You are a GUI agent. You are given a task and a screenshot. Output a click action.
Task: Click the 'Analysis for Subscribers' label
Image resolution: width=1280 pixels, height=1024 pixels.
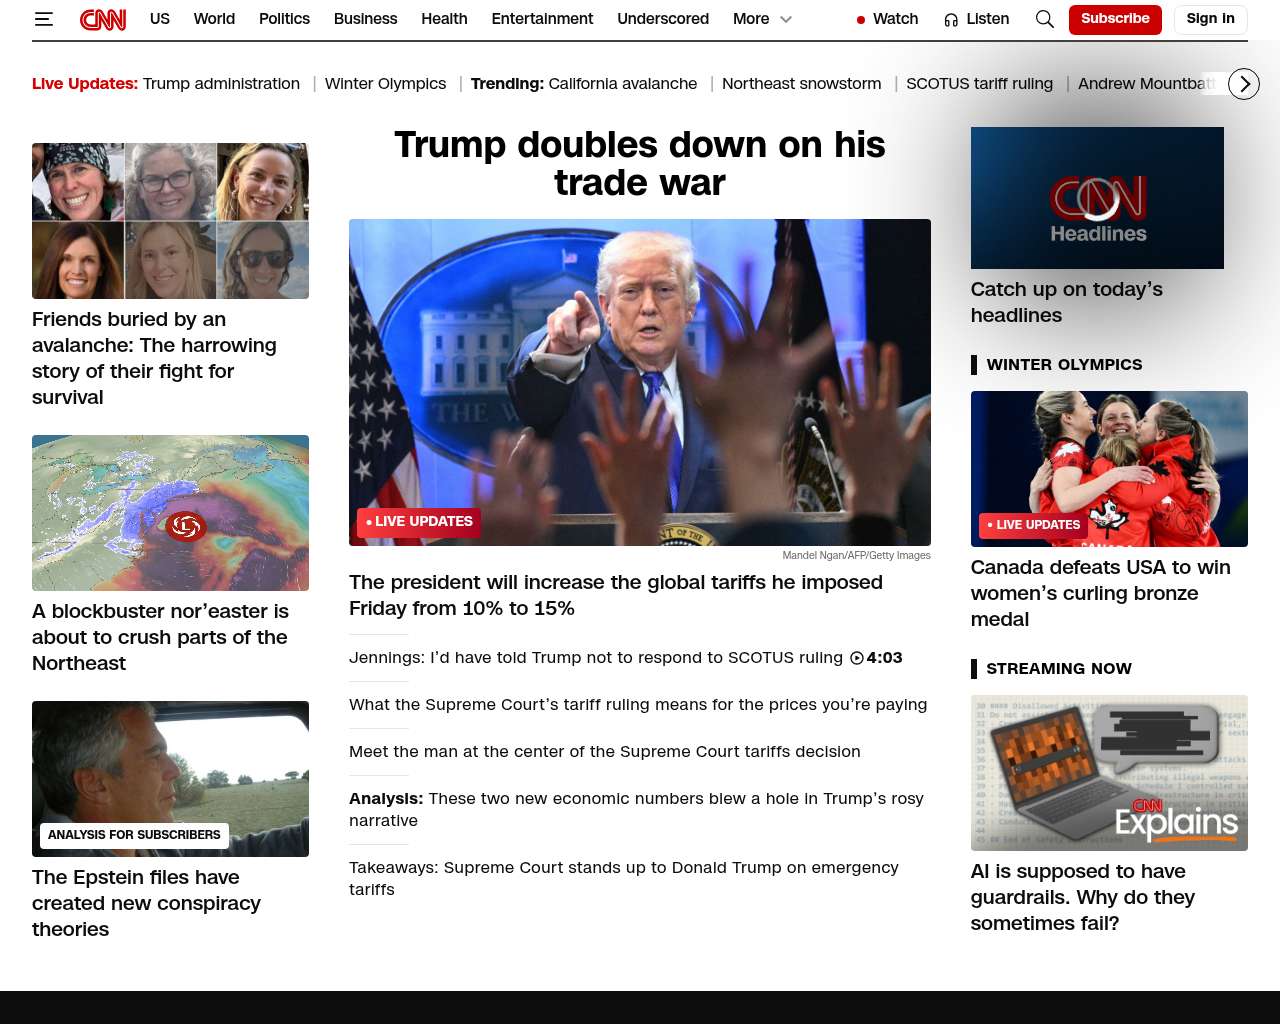click(134, 835)
